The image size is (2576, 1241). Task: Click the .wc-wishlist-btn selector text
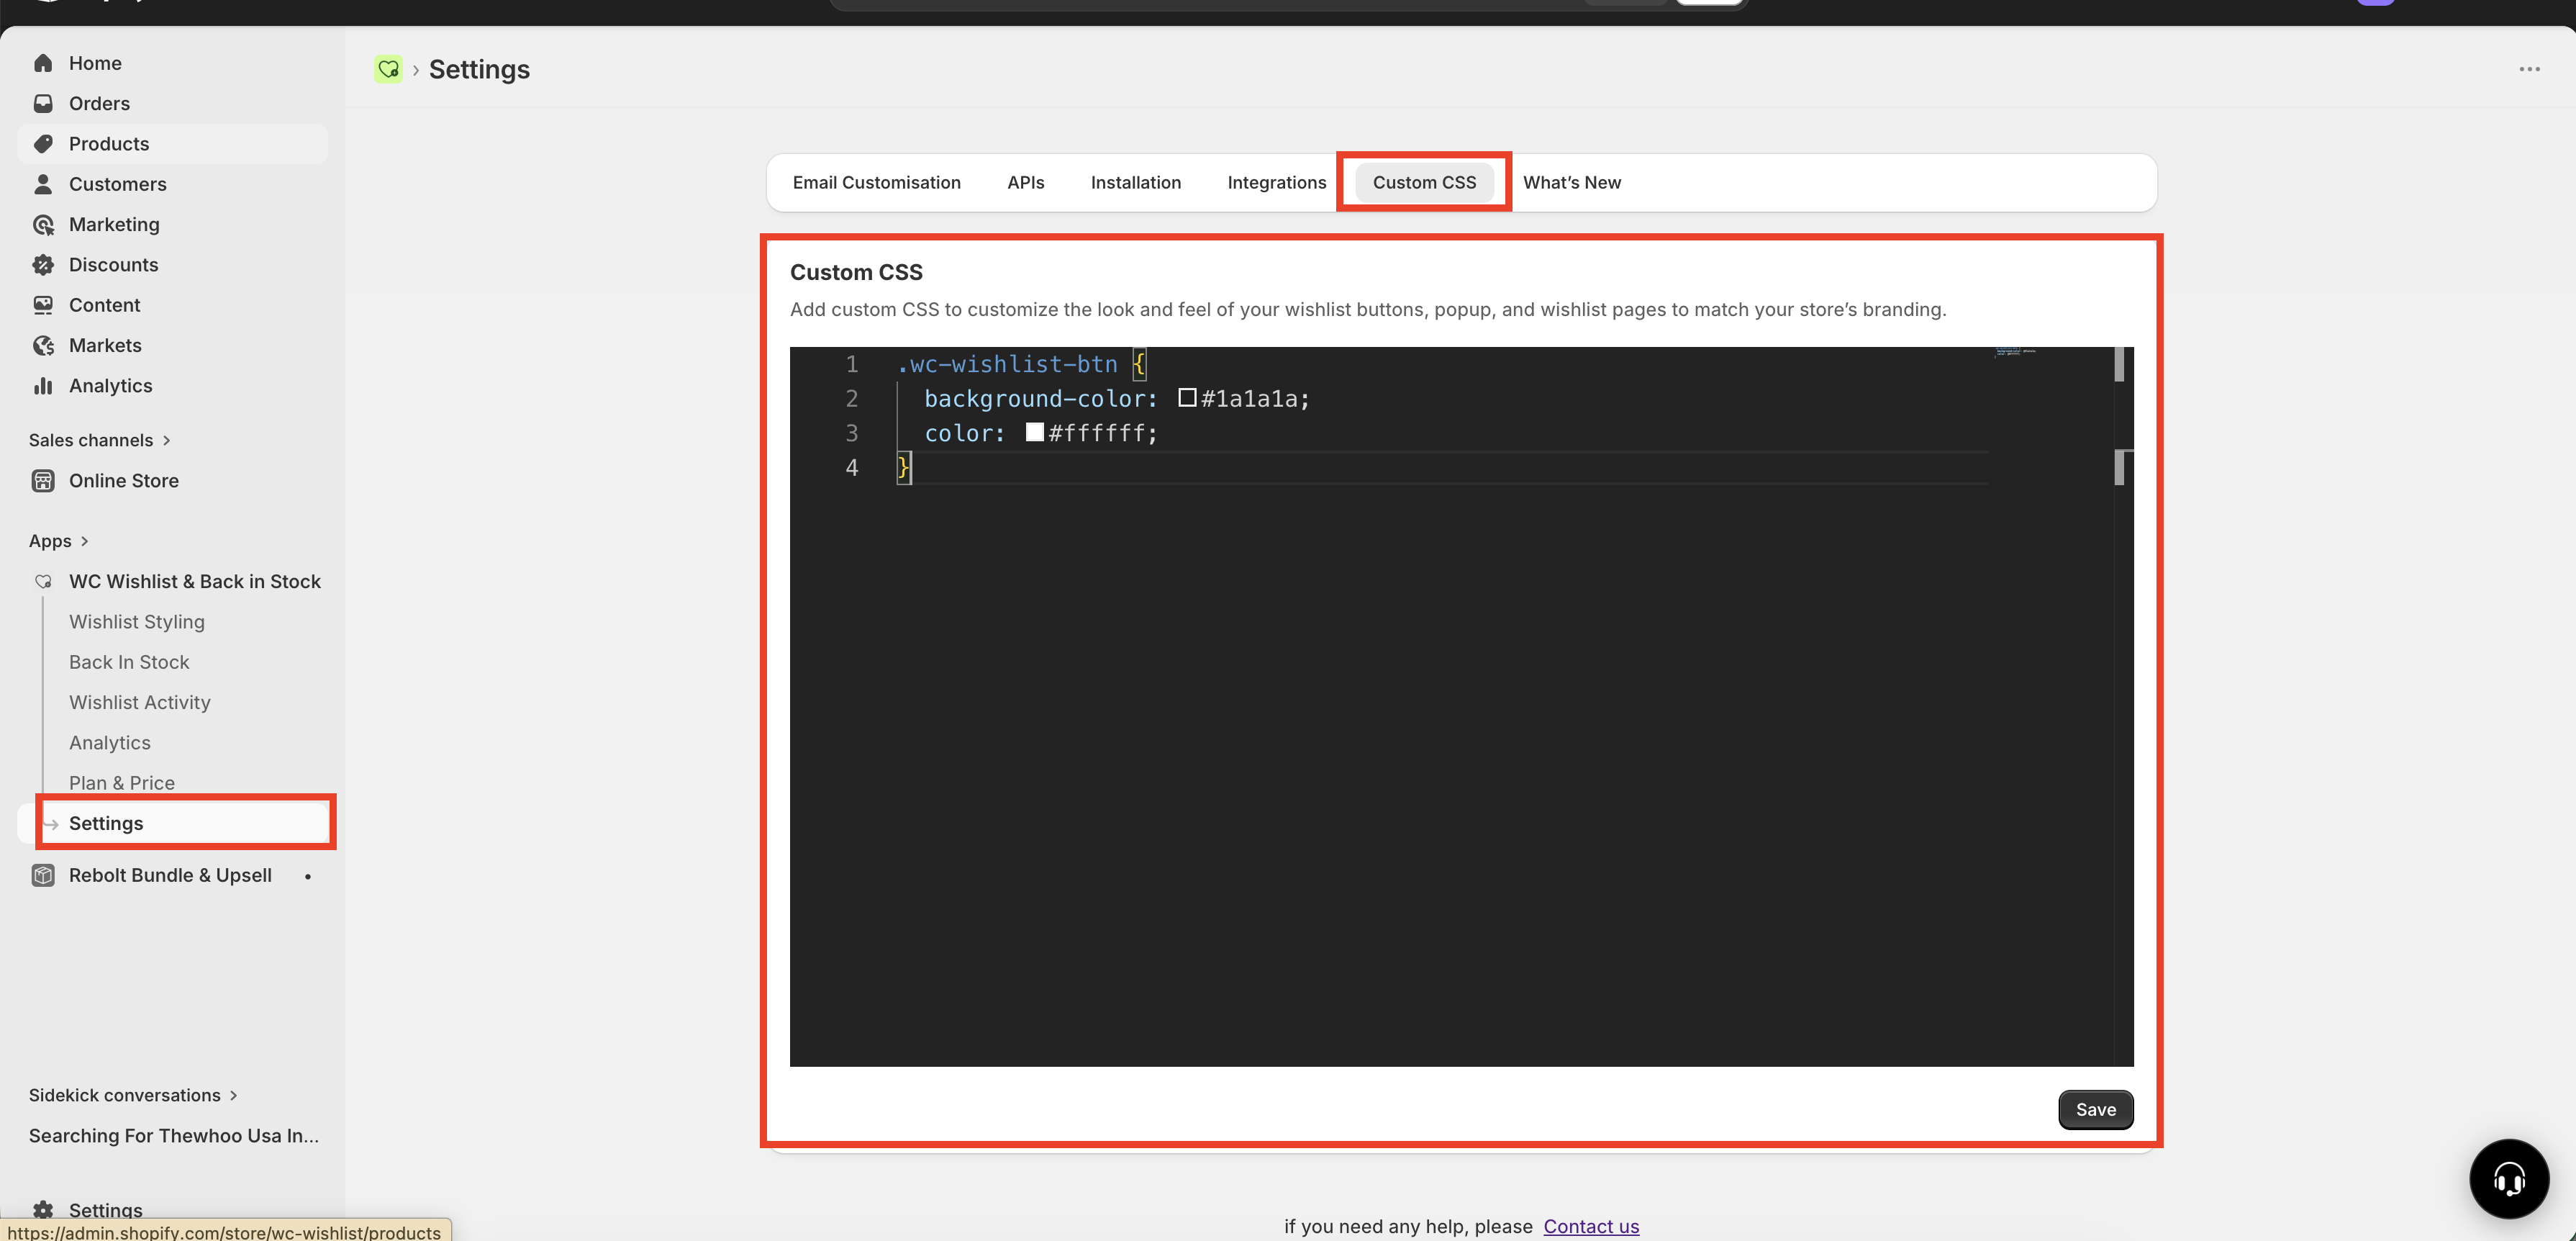pos(1007,364)
